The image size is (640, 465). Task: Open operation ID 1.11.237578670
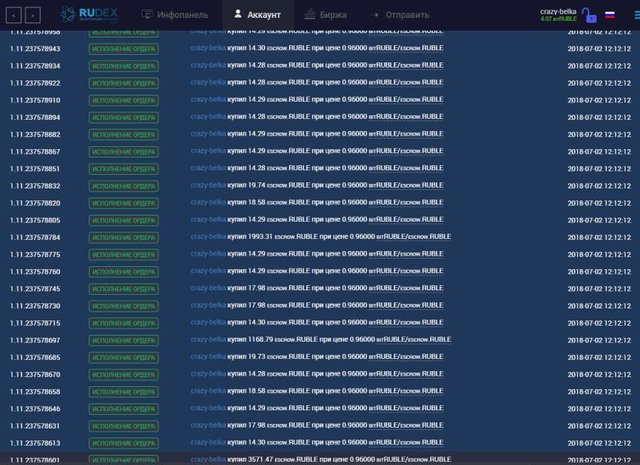(x=35, y=375)
